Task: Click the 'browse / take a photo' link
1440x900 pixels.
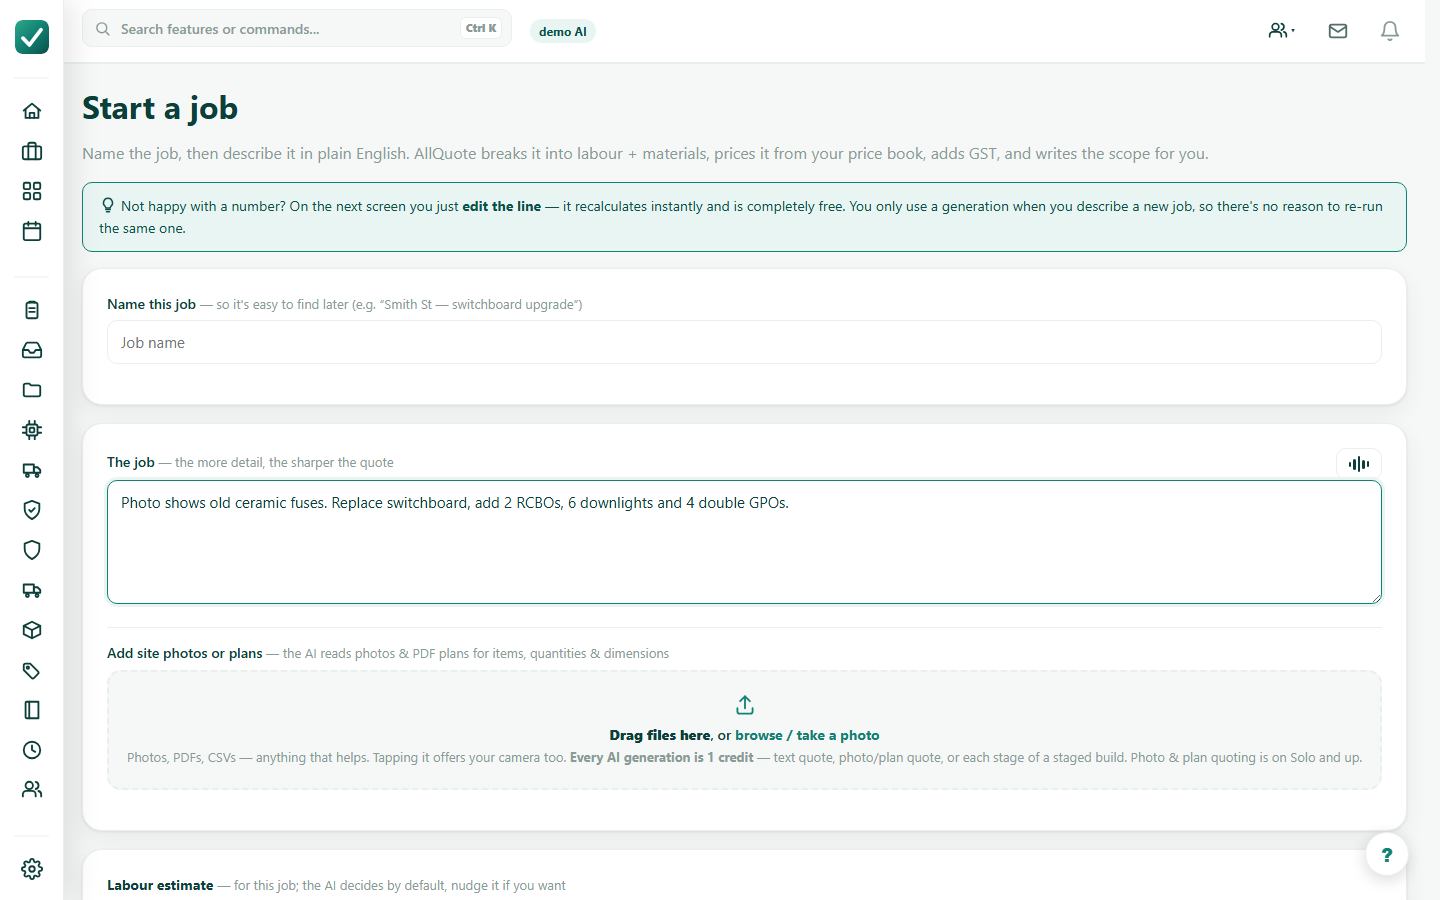Action: click(x=808, y=735)
